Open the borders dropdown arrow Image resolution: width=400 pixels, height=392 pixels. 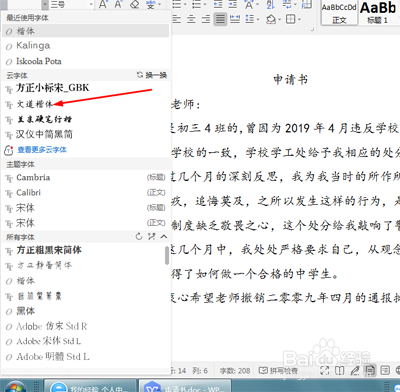click(299, 19)
